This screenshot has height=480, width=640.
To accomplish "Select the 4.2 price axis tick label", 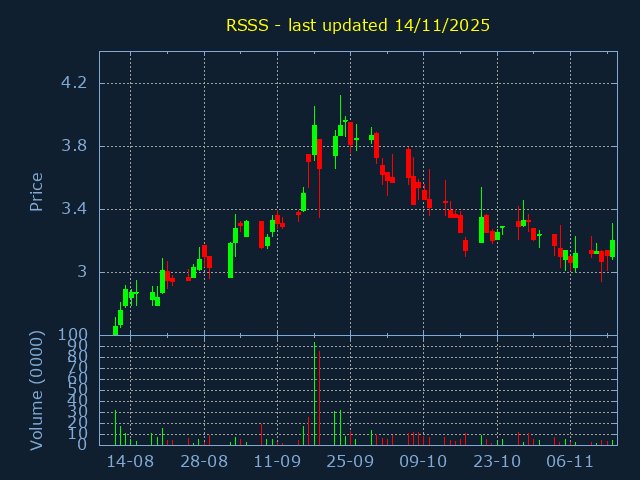I will pyautogui.click(x=74, y=83).
